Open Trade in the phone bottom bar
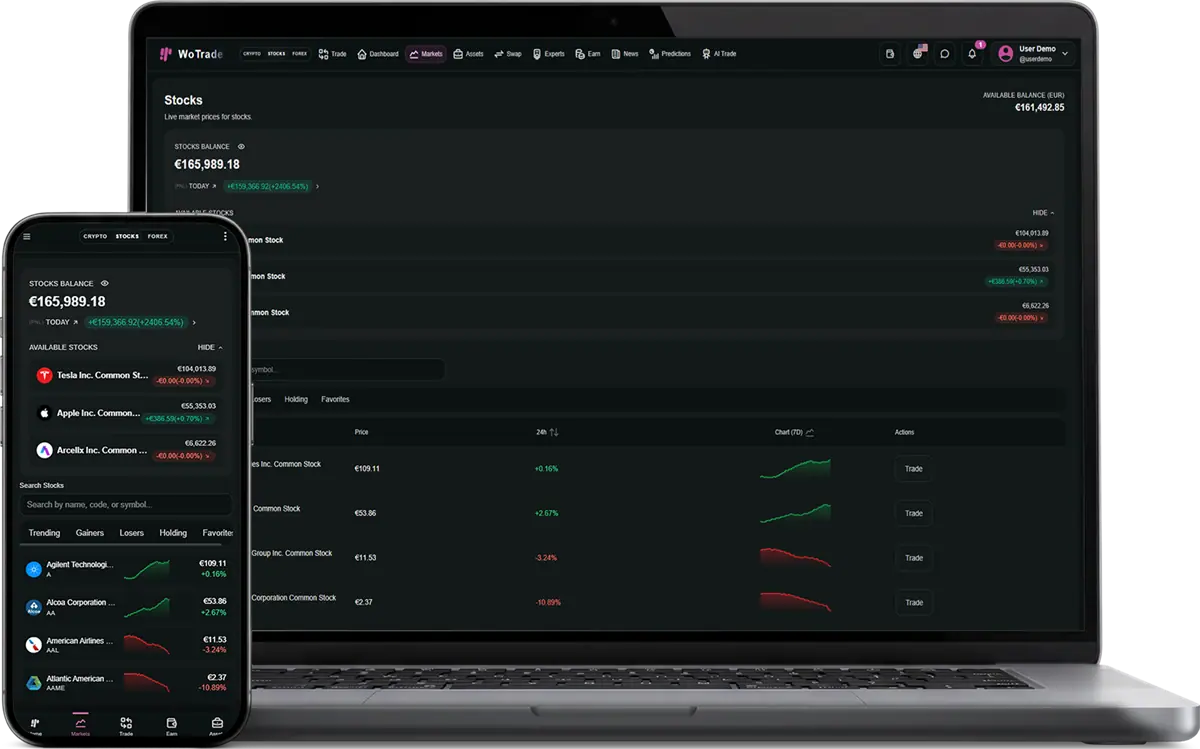Image resolution: width=1200 pixels, height=749 pixels. coord(126,726)
